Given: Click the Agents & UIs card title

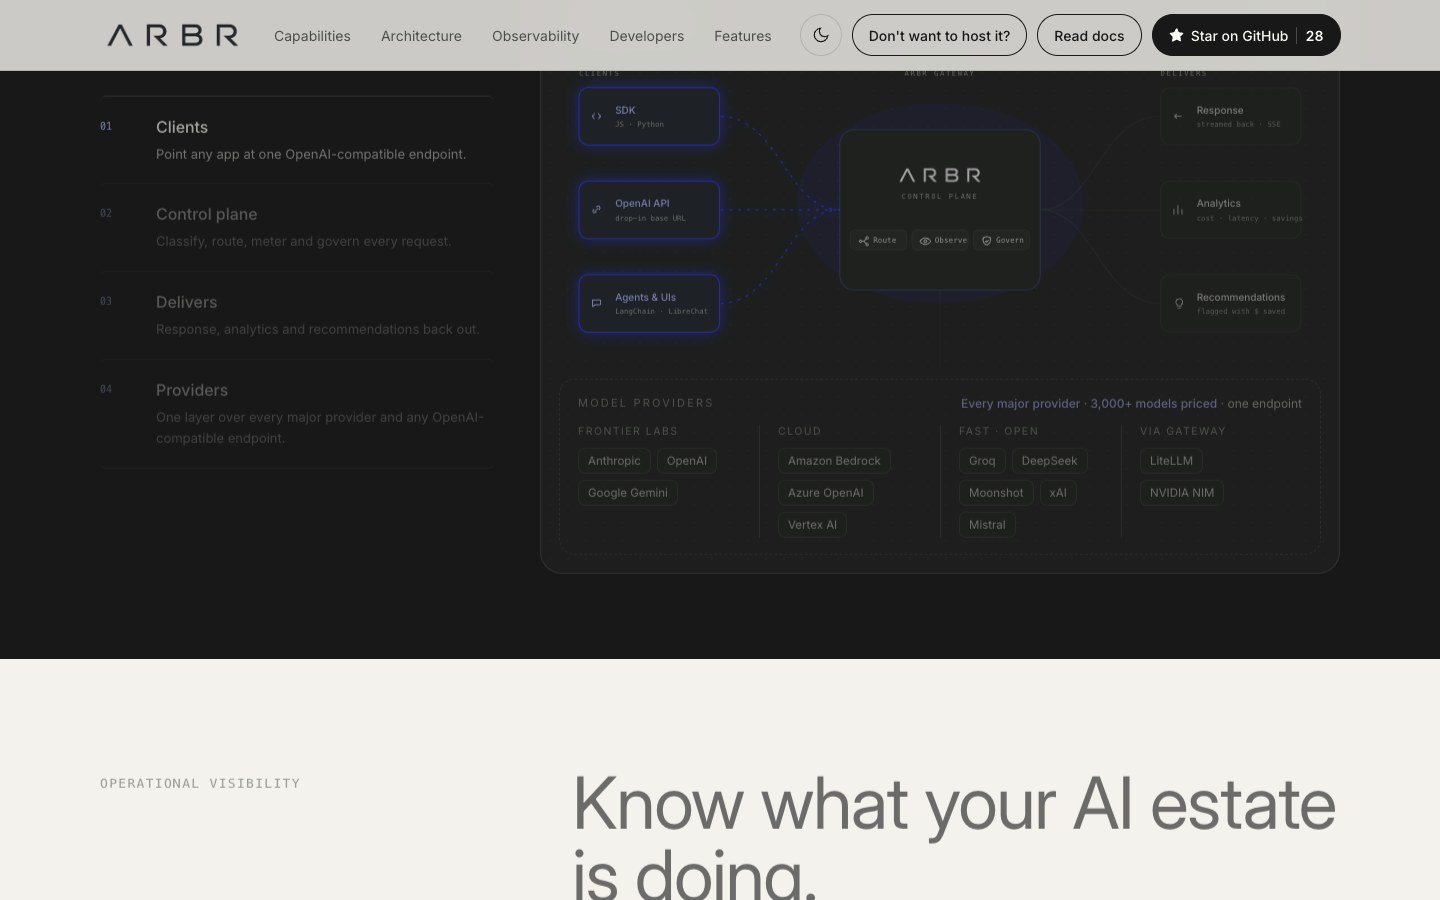Looking at the screenshot, I should click(645, 297).
